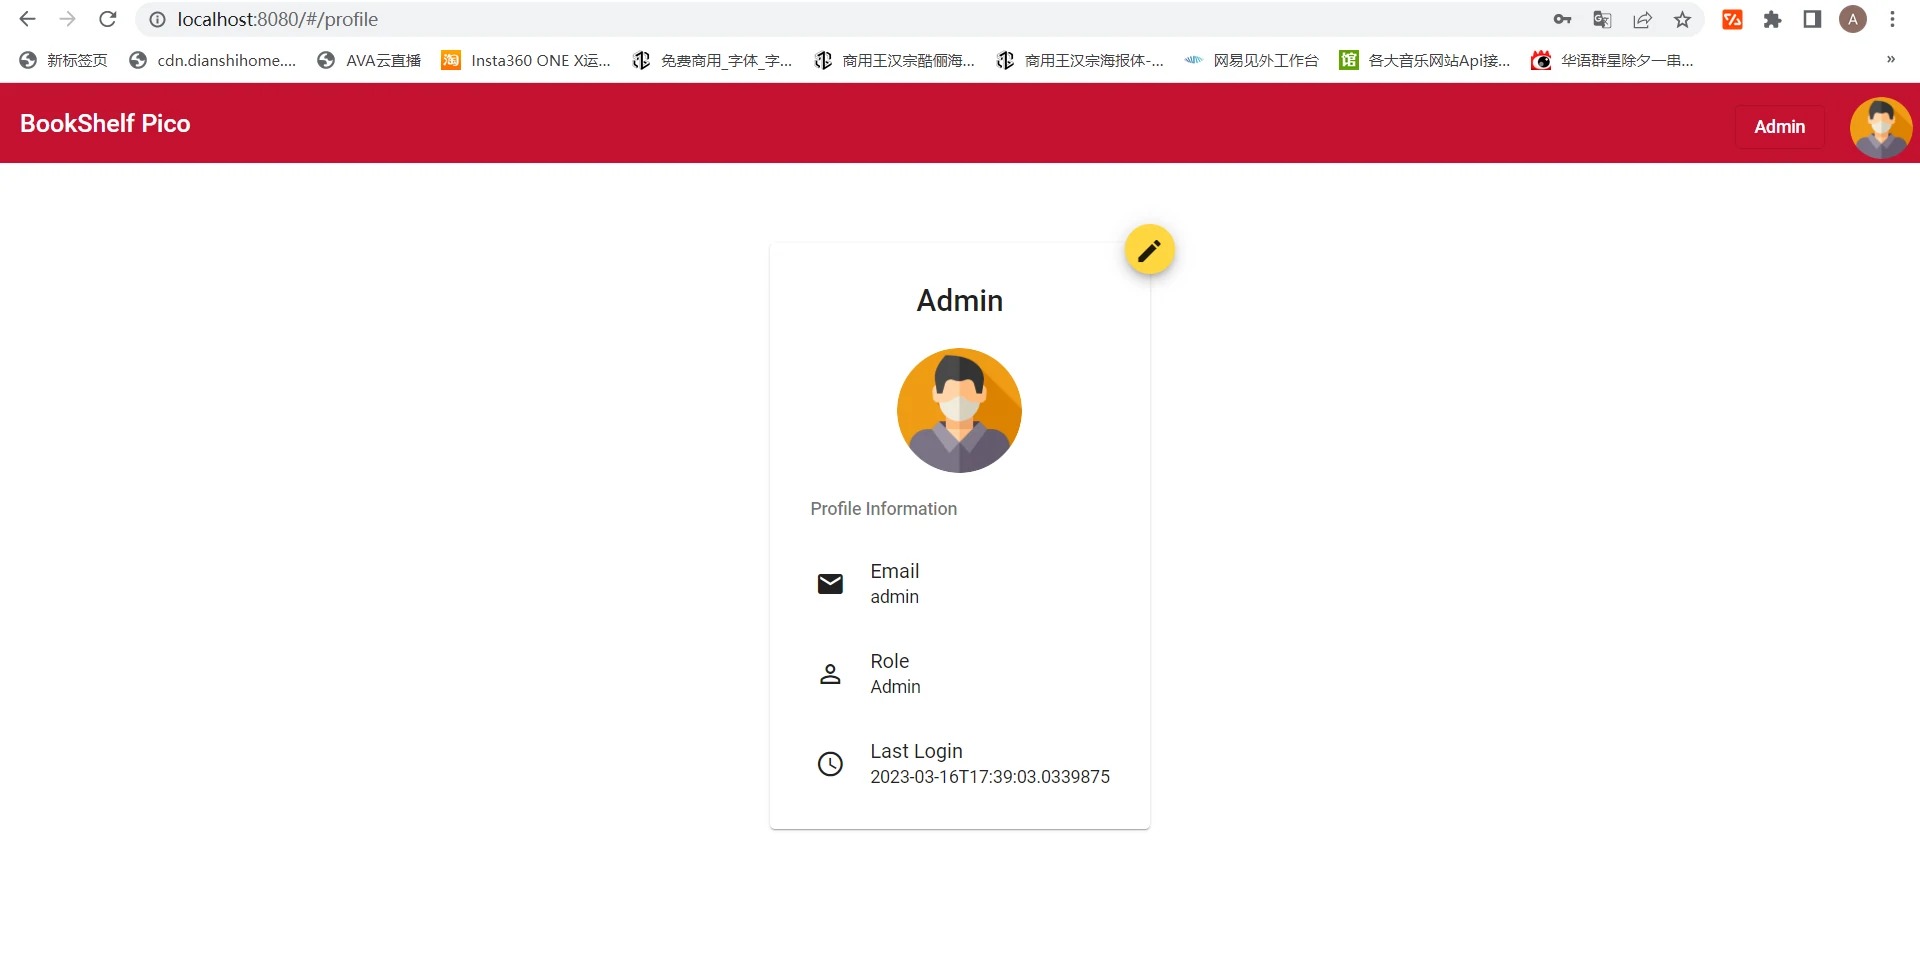Bookmark this page with the star icon
The width and height of the screenshot is (1920, 975).
click(1683, 20)
